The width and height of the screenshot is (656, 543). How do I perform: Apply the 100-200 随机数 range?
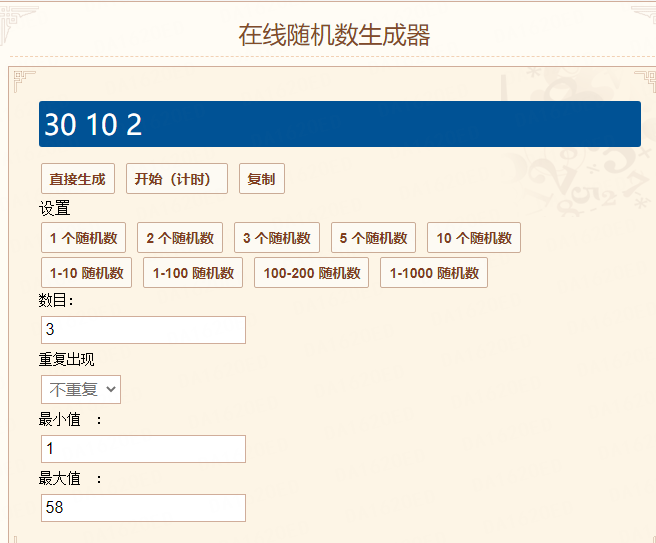pos(311,273)
